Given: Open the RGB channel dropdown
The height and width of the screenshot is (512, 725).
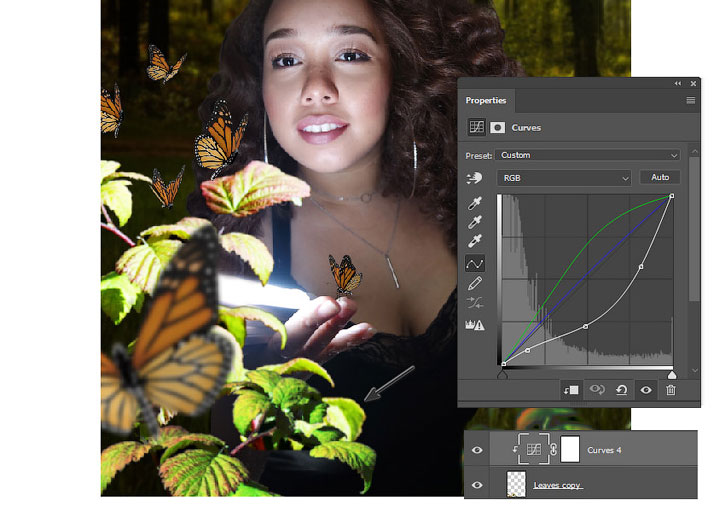Looking at the screenshot, I should pyautogui.click(x=564, y=178).
